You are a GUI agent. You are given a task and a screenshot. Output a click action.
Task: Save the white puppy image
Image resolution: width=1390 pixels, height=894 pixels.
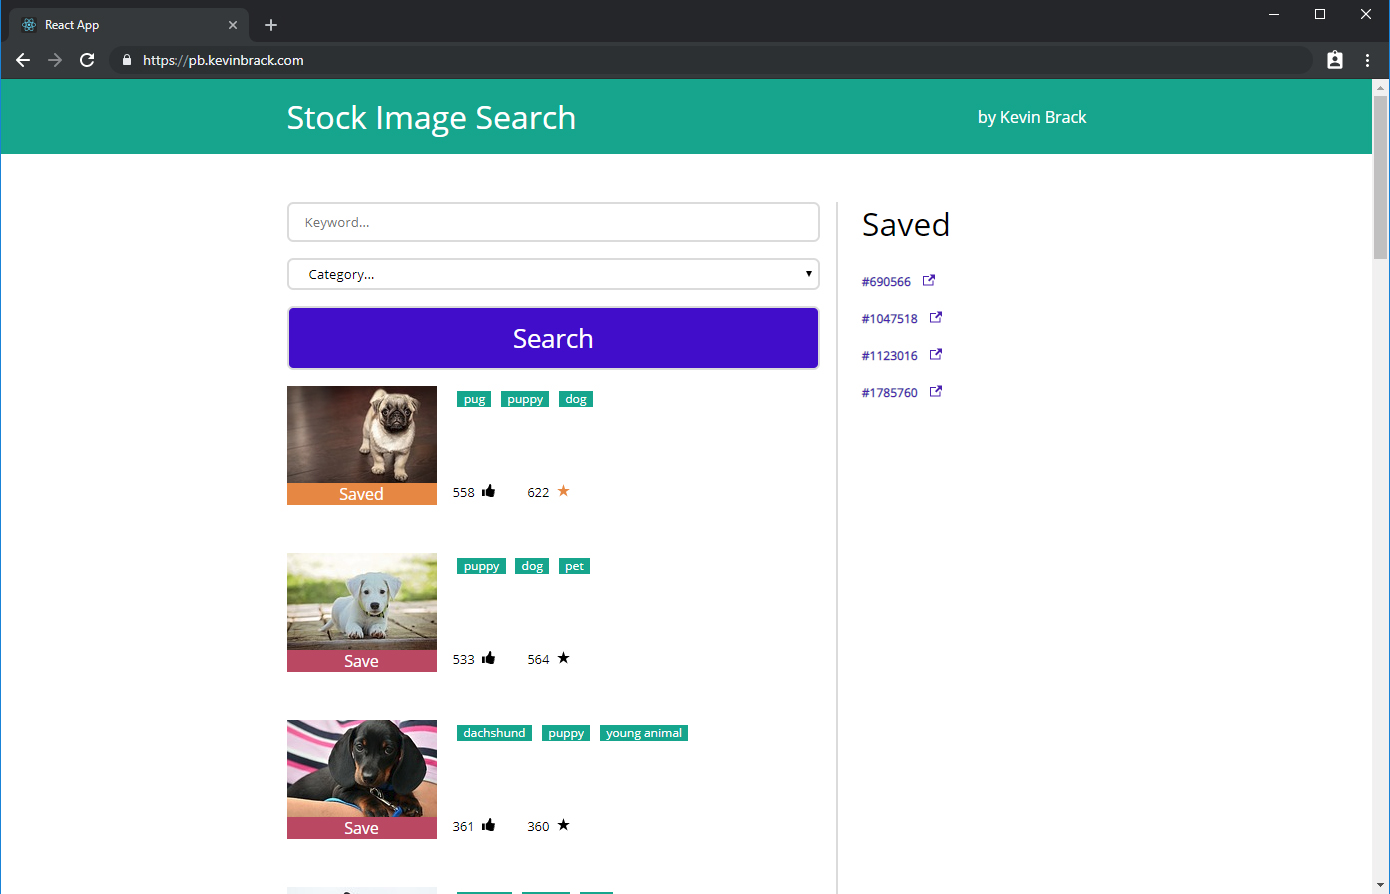[362, 661]
